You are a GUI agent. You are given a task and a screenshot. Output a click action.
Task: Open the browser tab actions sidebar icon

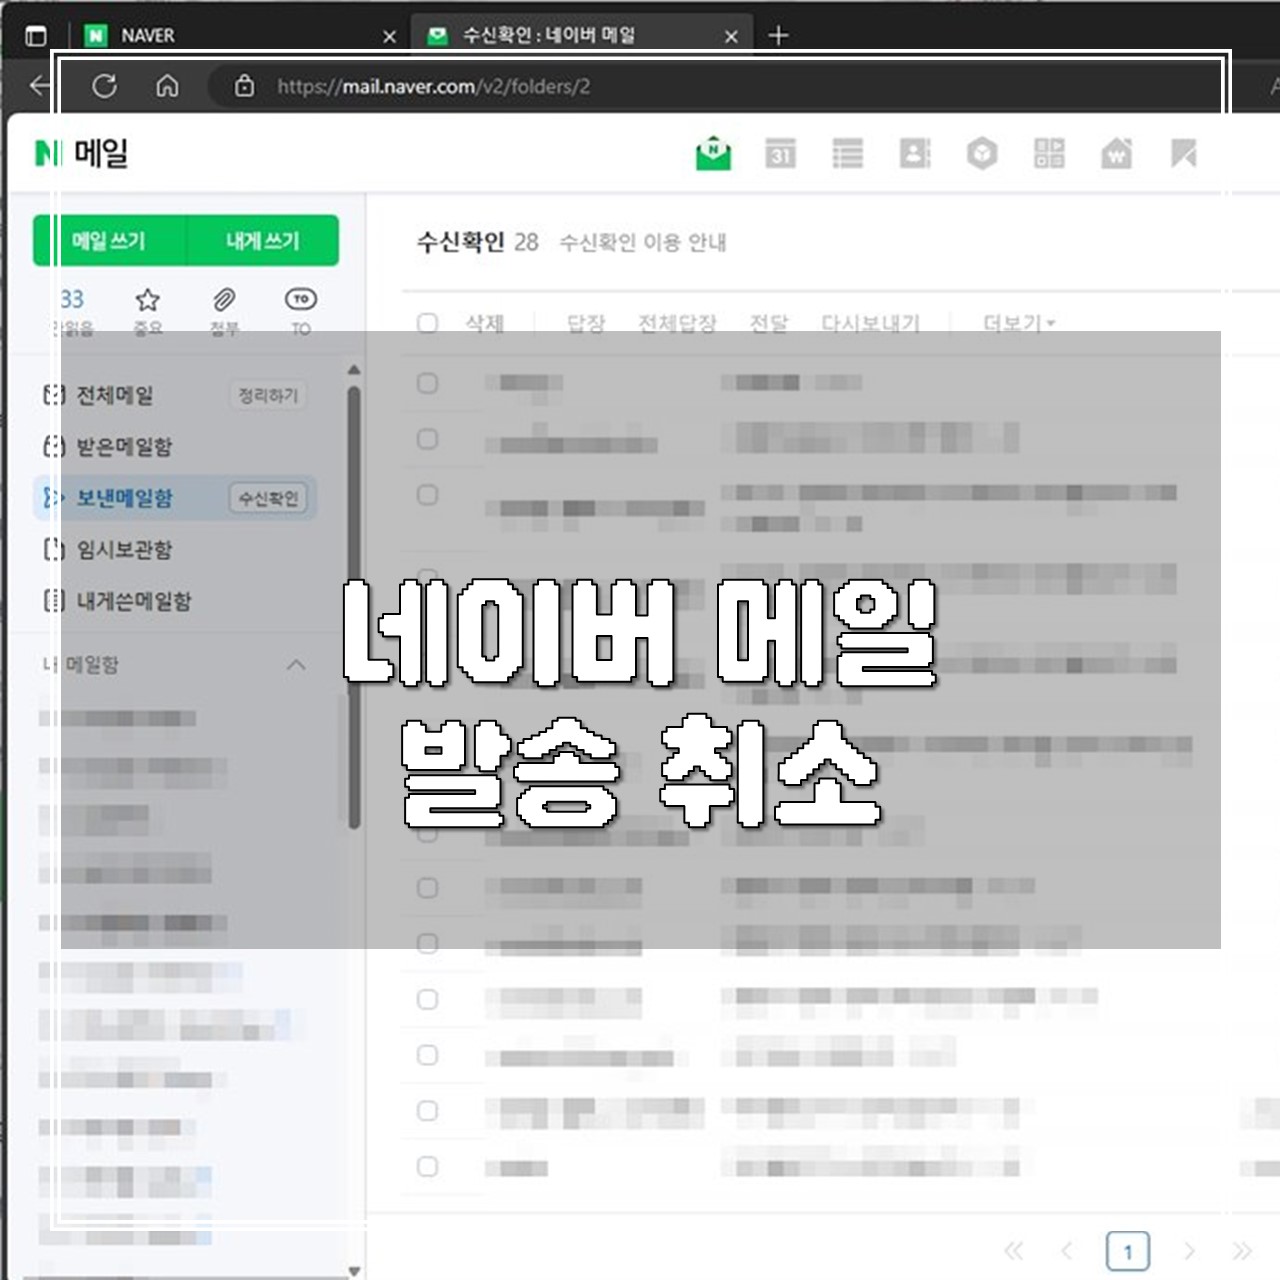36,36
